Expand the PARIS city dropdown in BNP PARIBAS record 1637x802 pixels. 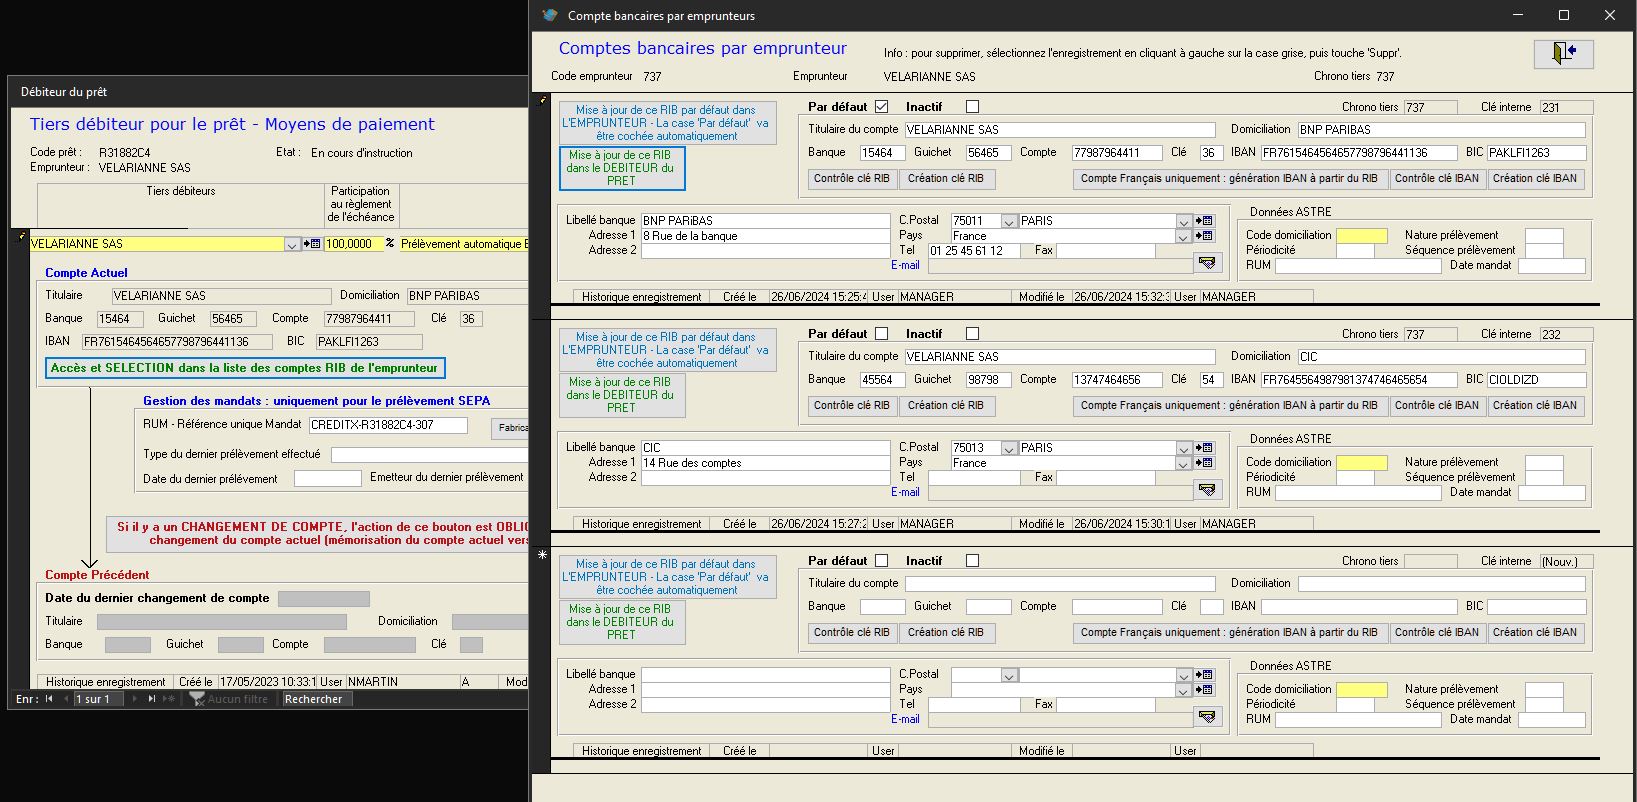coord(1184,221)
